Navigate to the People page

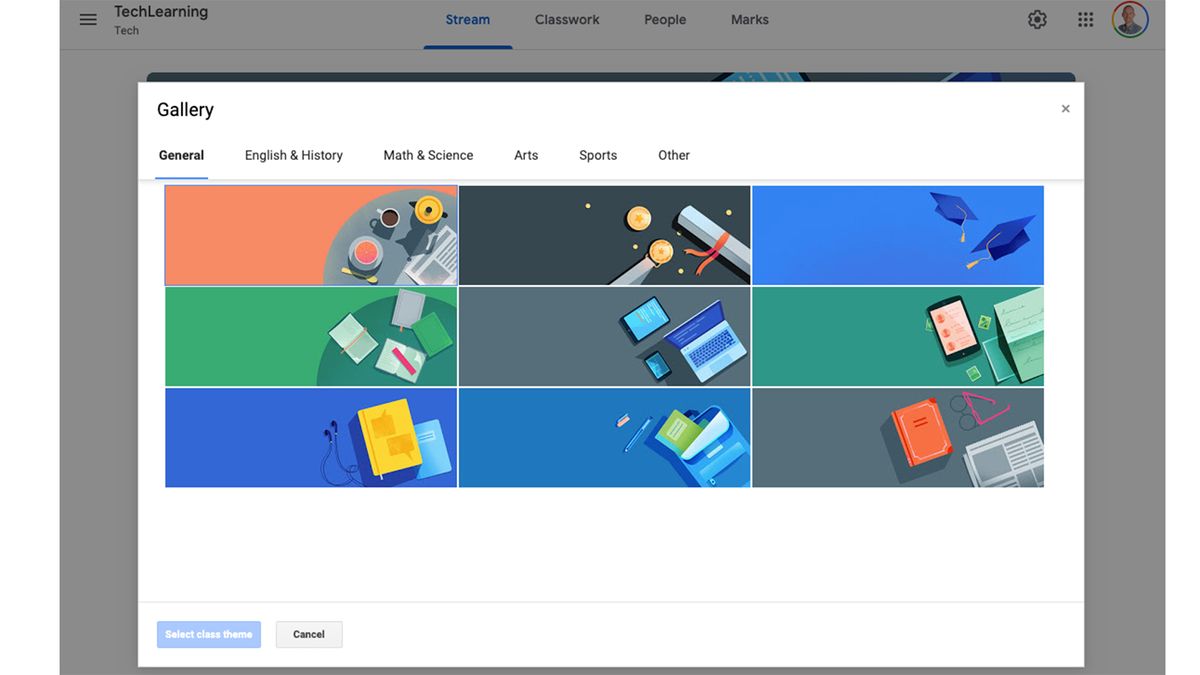[x=664, y=19]
